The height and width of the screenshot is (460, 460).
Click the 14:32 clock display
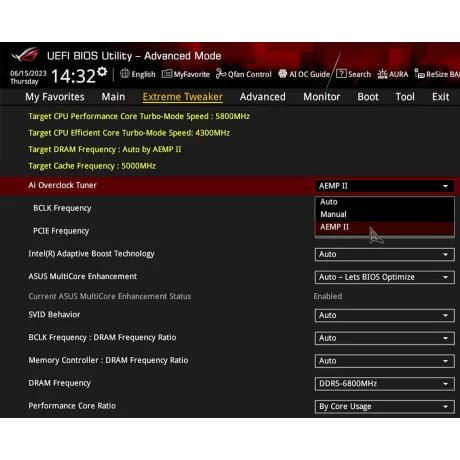click(73, 76)
